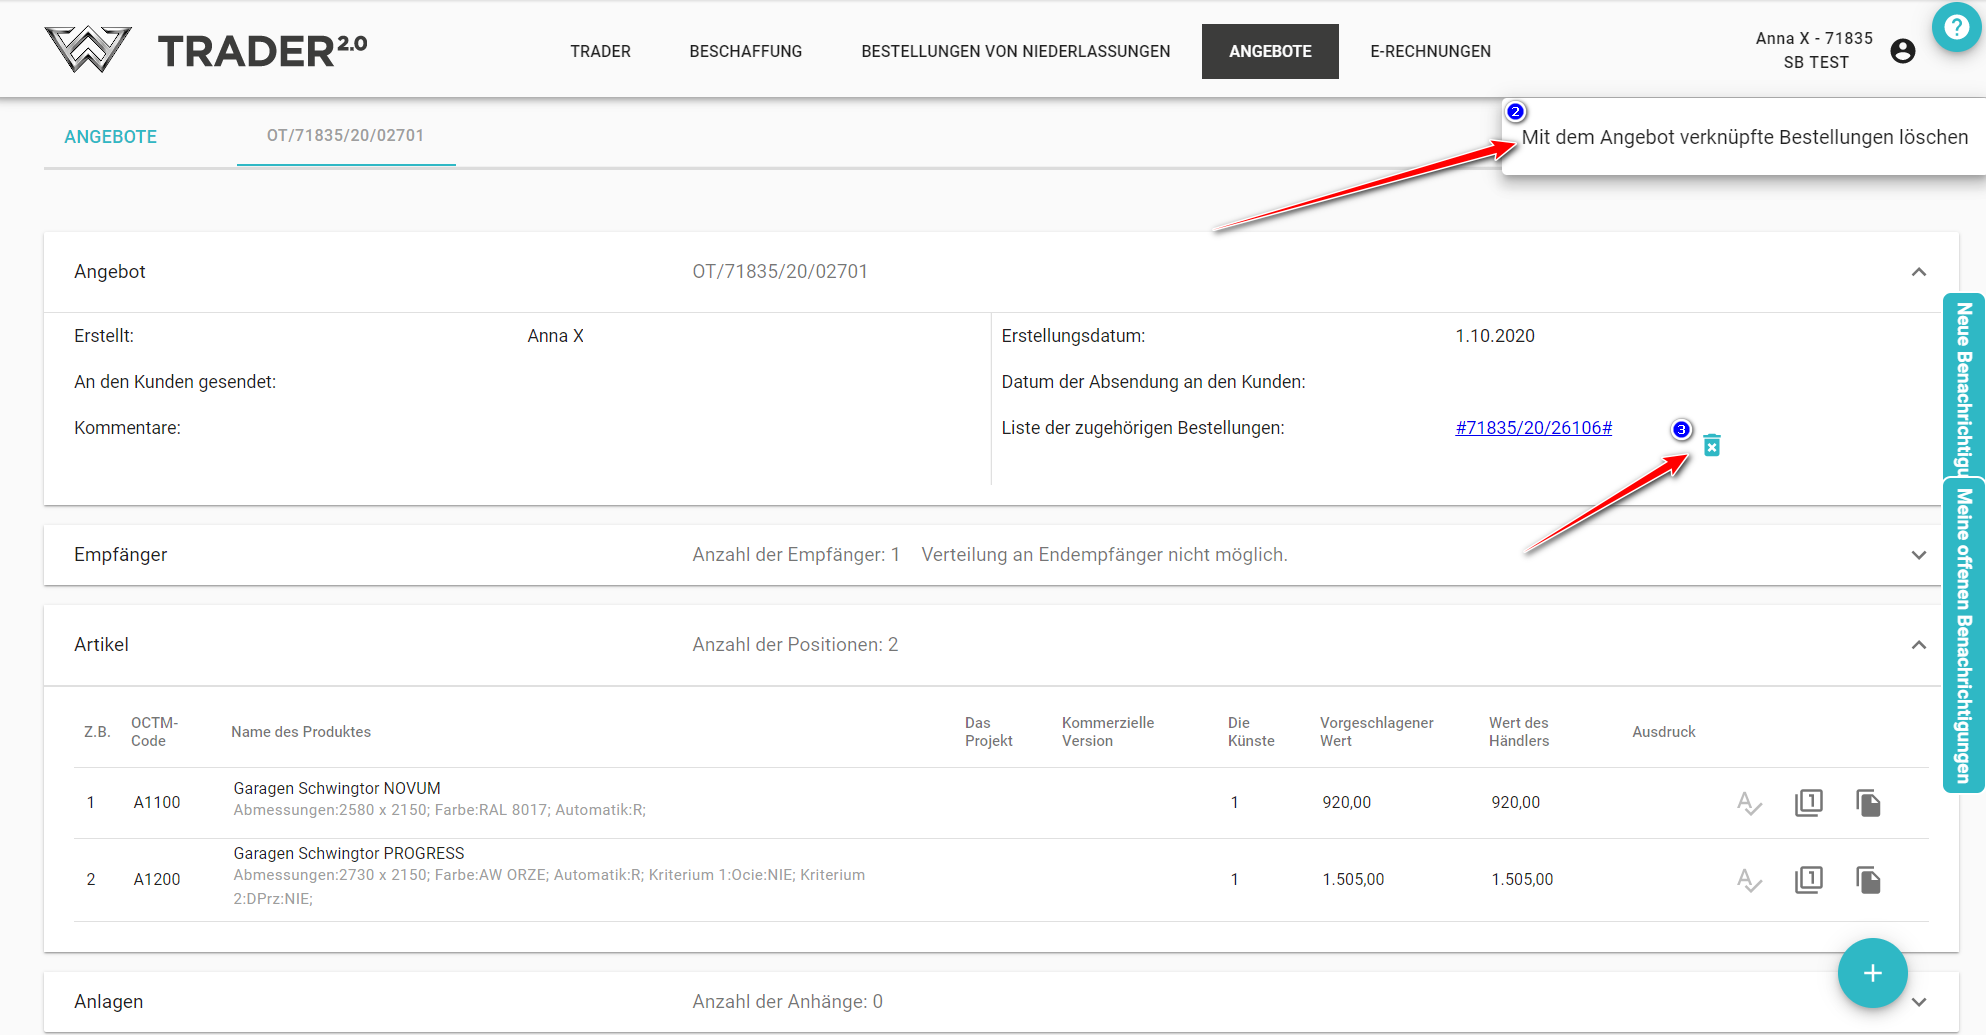Click the spellcheck icon for Garagen Schwingtor NOVUM
The image size is (1986, 1035).
point(1748,803)
